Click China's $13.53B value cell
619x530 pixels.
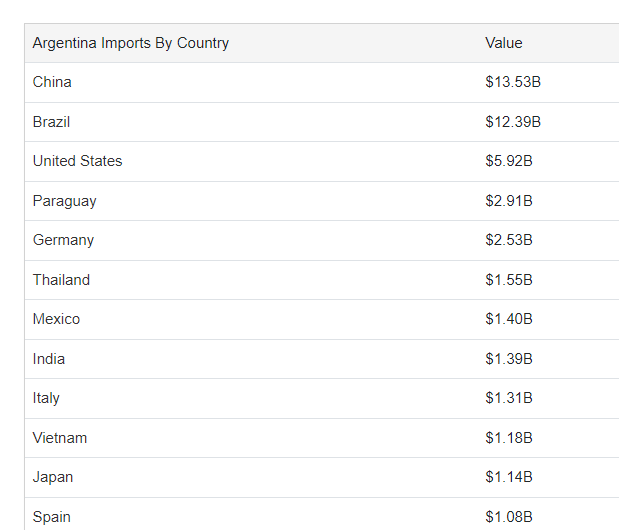[x=513, y=82]
